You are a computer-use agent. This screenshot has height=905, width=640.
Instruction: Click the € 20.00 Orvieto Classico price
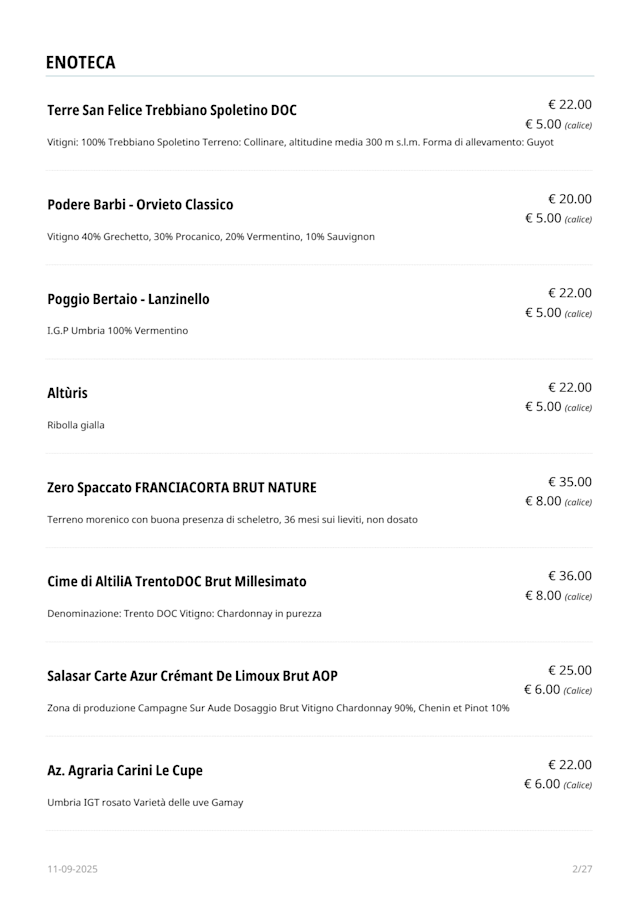569,198
